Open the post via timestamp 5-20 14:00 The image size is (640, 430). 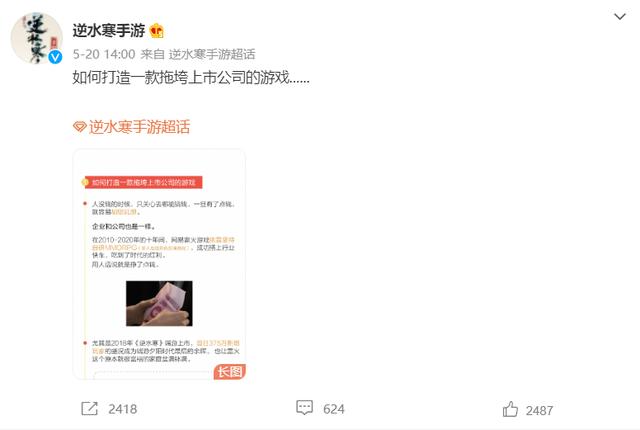104,54
